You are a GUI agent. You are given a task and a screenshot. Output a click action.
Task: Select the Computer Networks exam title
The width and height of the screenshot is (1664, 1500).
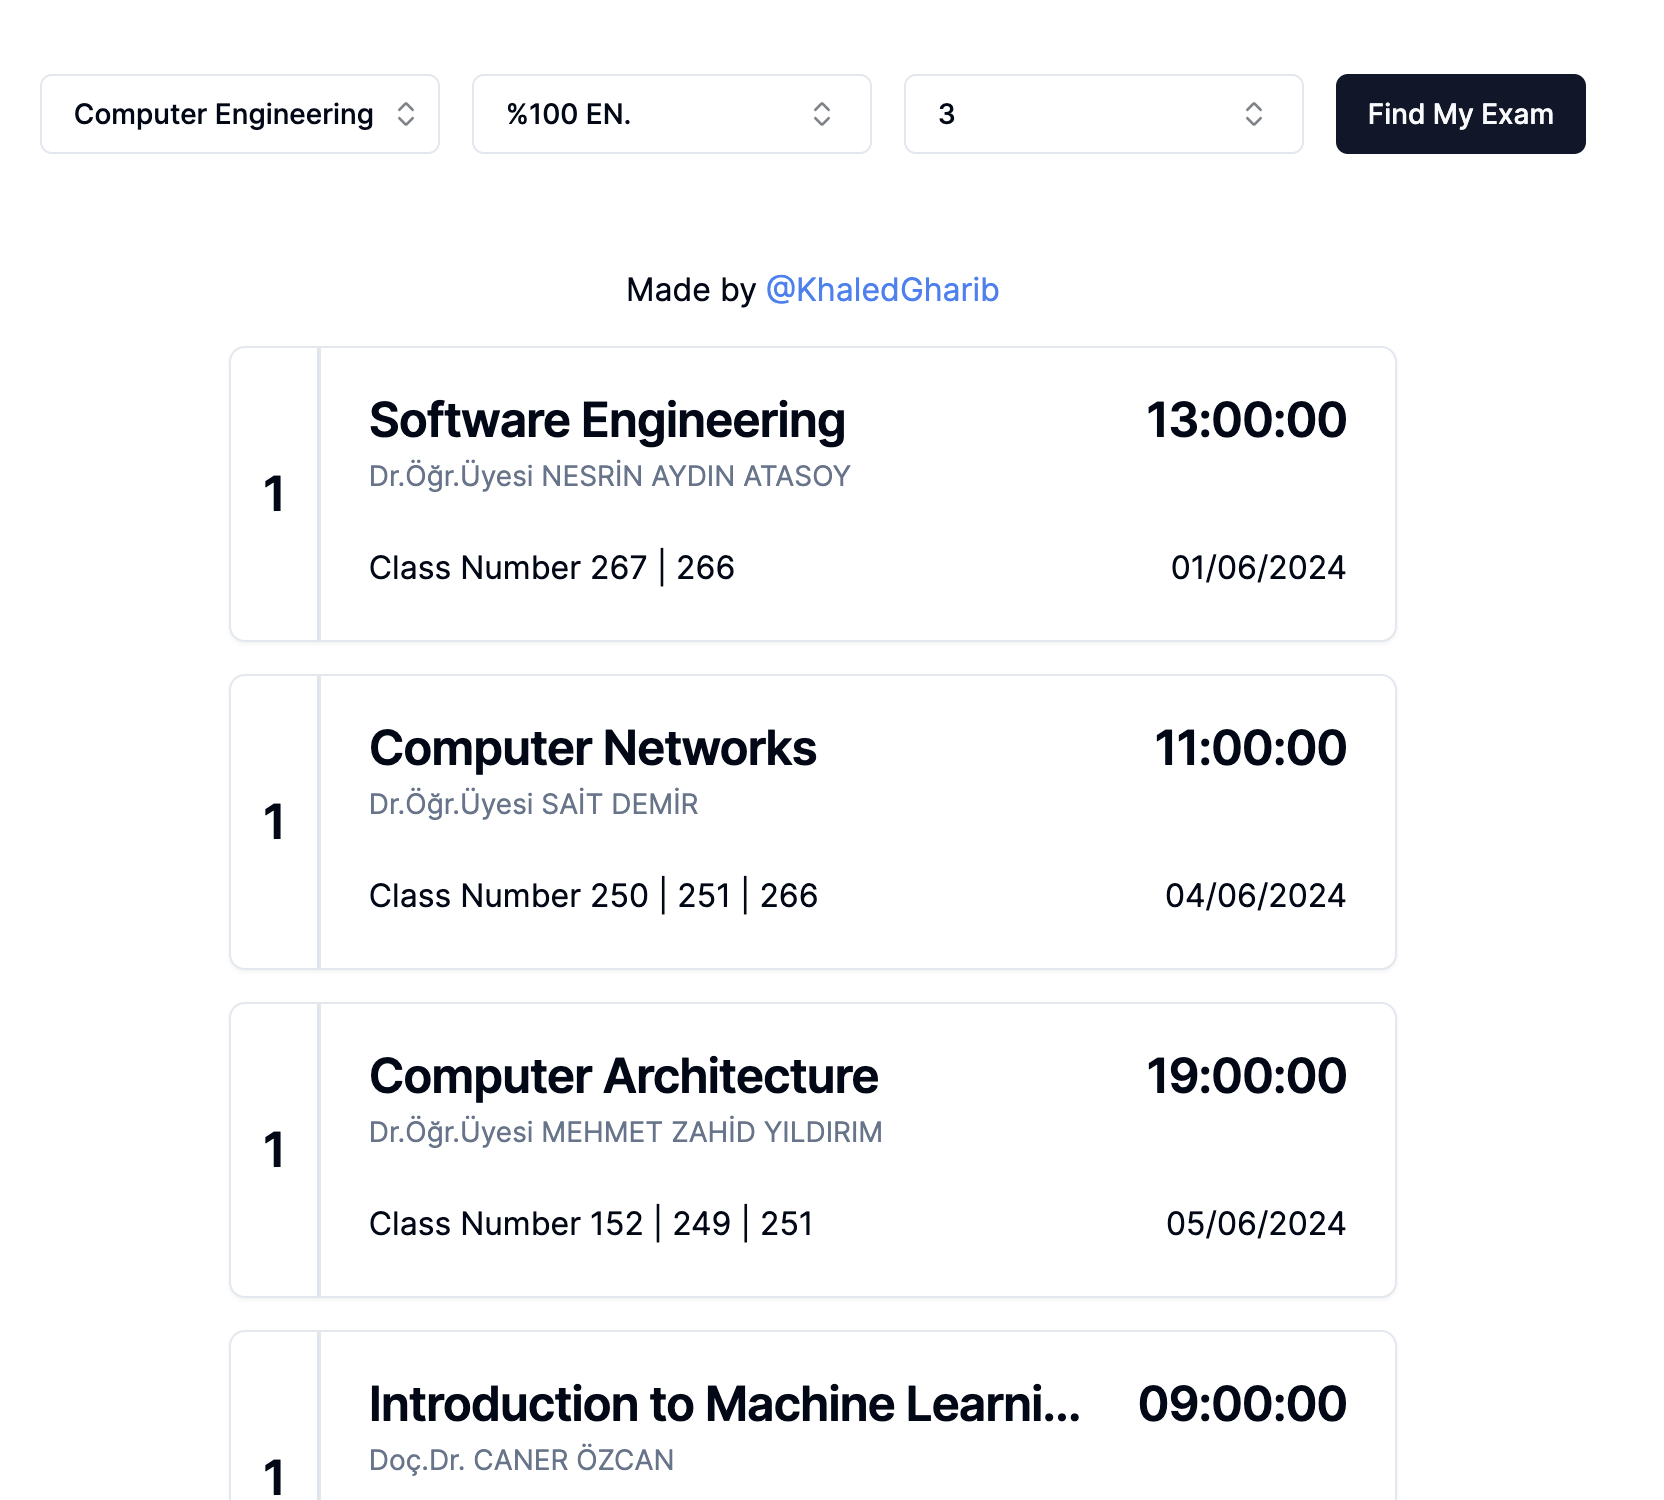click(593, 748)
